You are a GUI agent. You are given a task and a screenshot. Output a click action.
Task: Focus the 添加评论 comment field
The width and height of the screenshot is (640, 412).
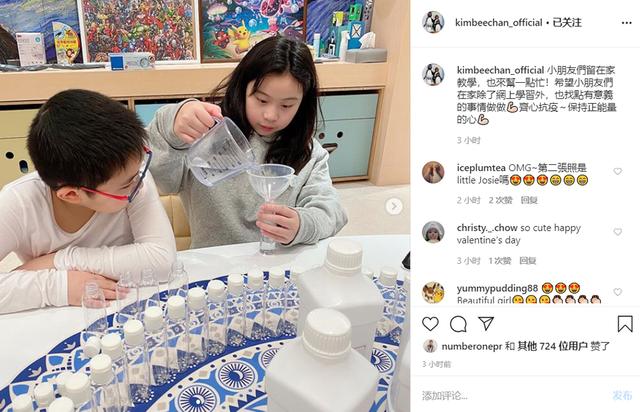click(512, 395)
